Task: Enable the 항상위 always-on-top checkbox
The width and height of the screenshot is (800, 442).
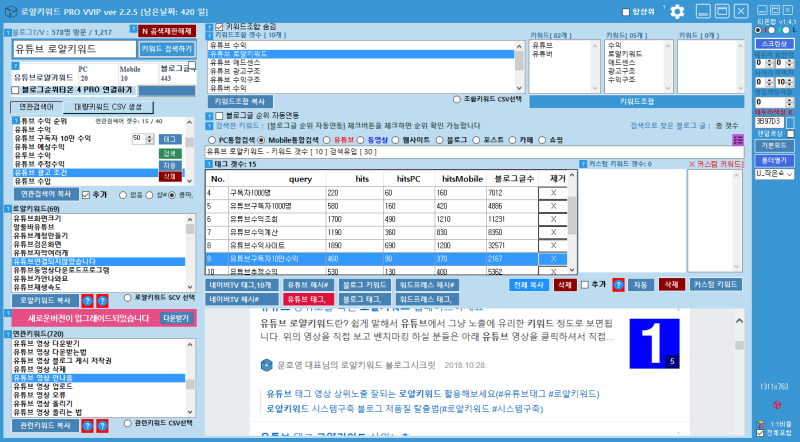Action: tap(626, 12)
